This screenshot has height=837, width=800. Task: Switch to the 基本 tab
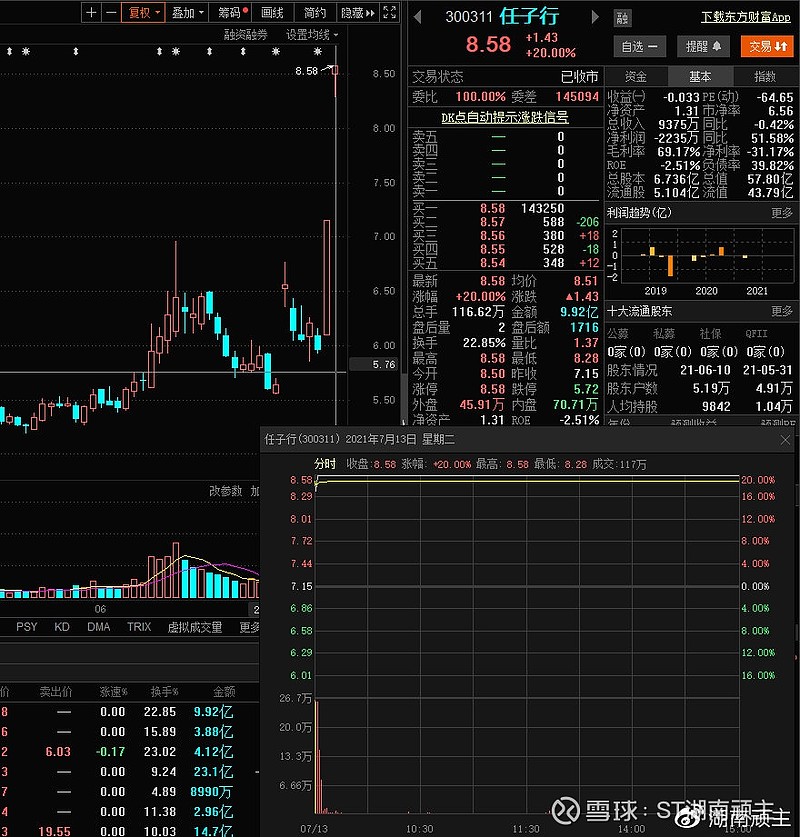pyautogui.click(x=700, y=77)
